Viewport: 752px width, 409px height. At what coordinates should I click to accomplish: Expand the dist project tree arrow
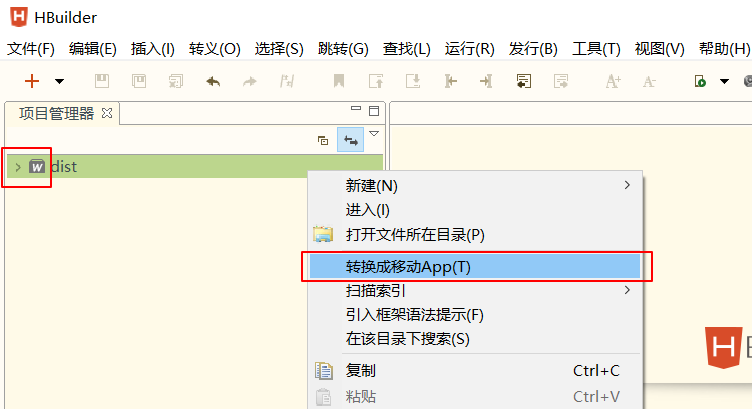(x=18, y=167)
